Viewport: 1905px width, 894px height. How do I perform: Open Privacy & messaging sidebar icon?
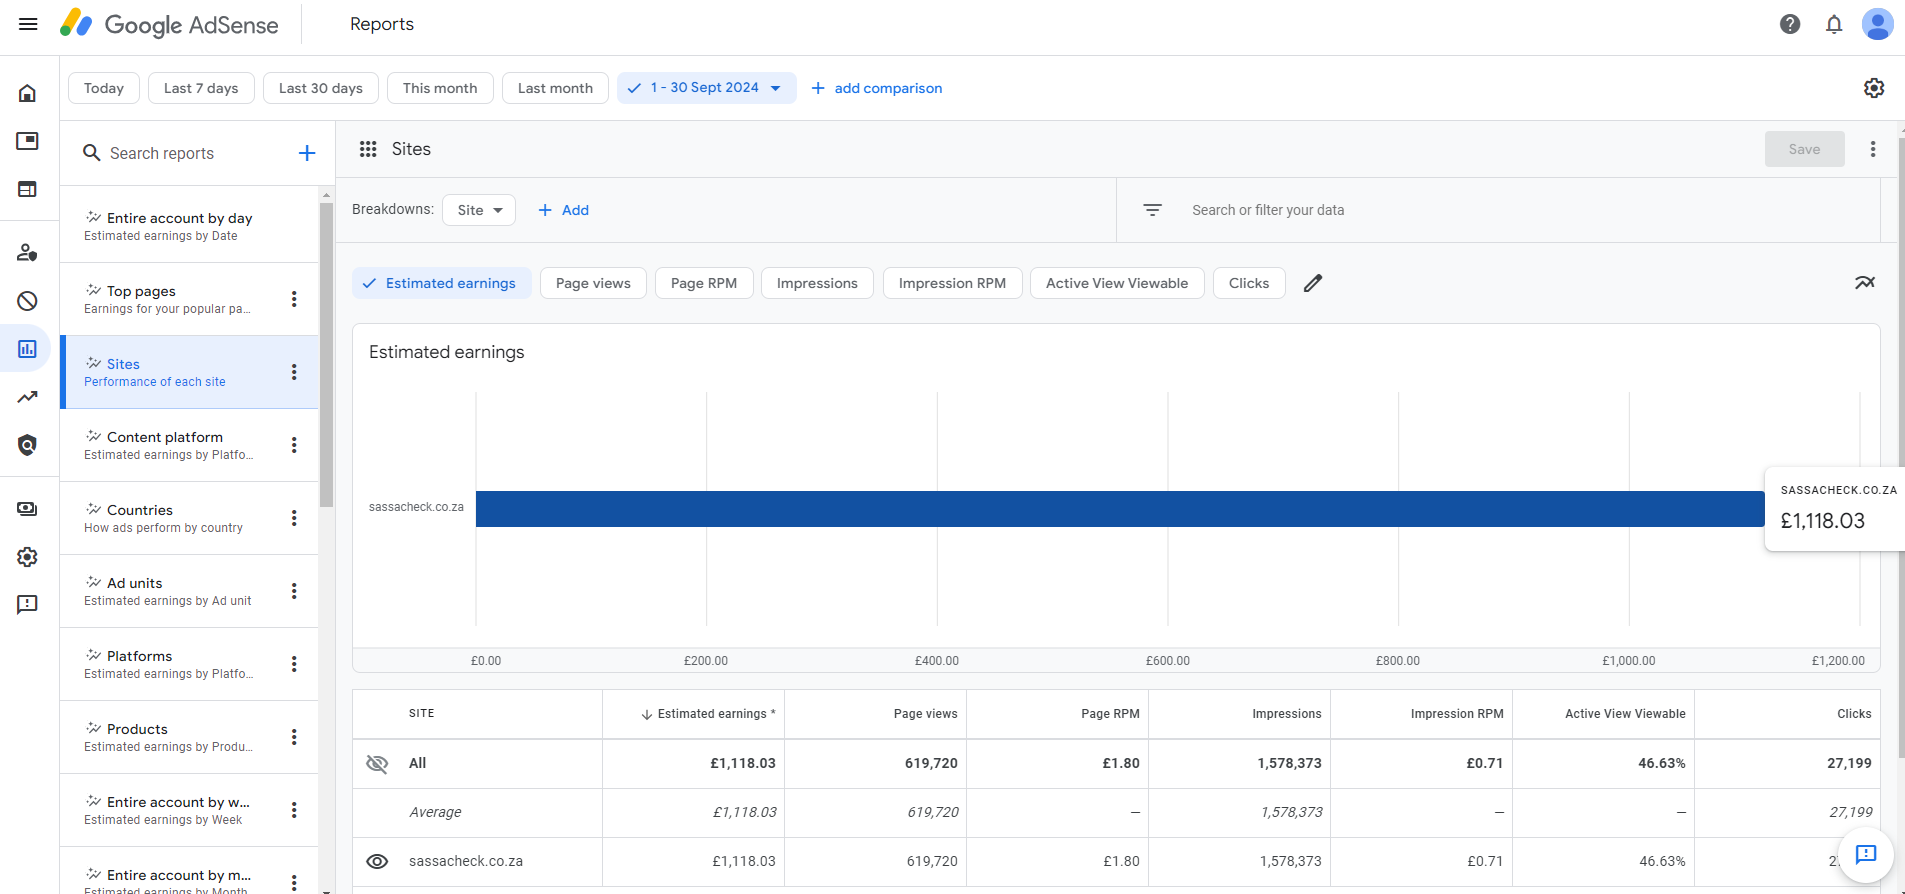pos(27,252)
